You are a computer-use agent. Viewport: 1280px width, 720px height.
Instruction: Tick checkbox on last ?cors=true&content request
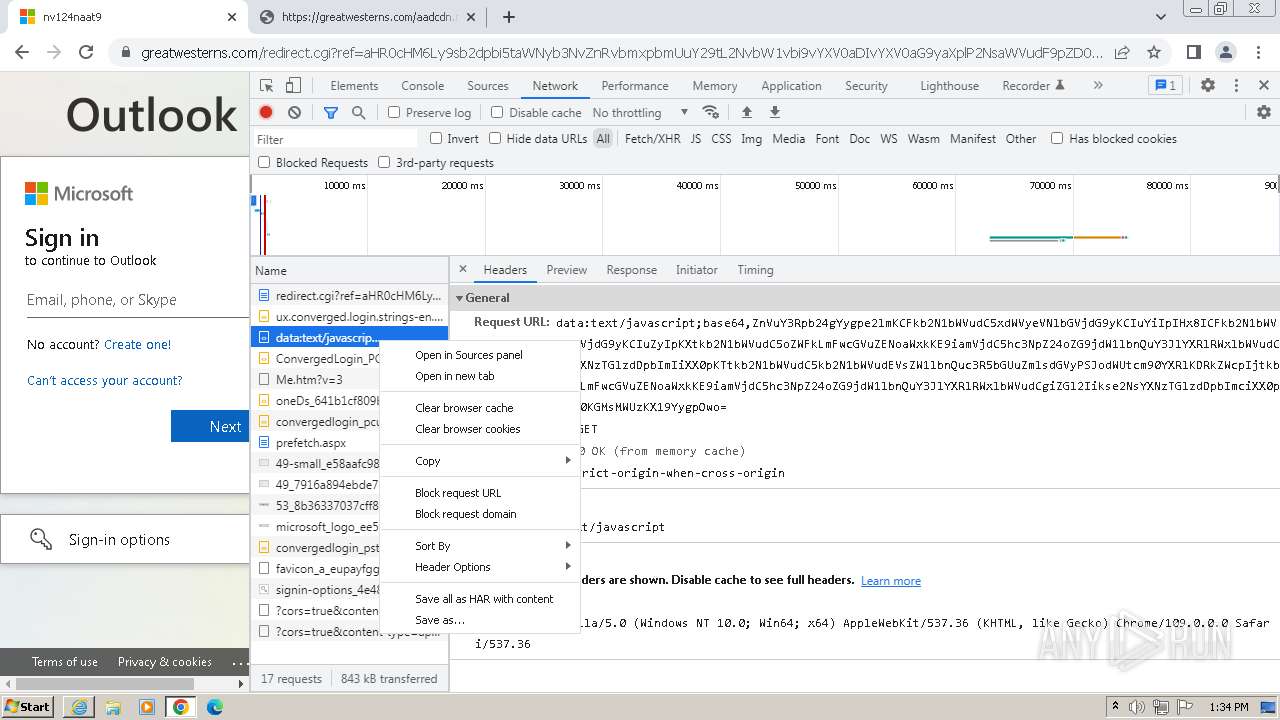tap(264, 631)
